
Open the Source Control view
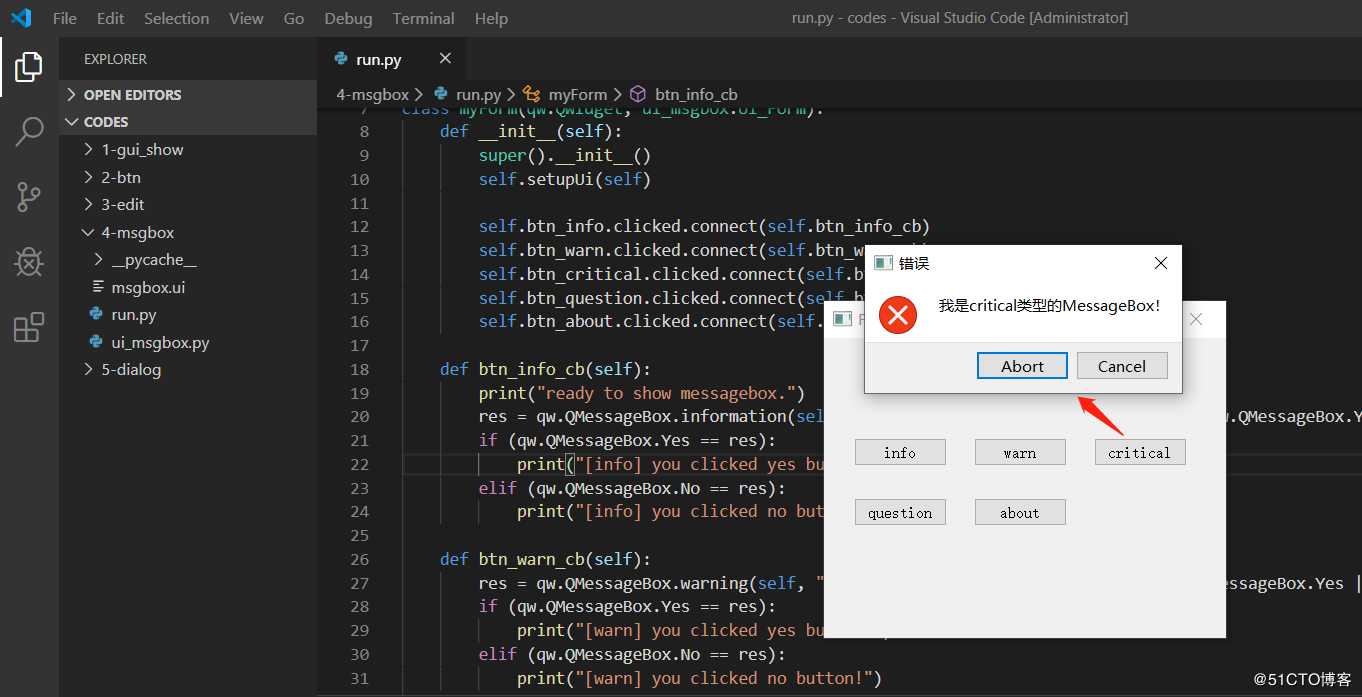(x=29, y=197)
